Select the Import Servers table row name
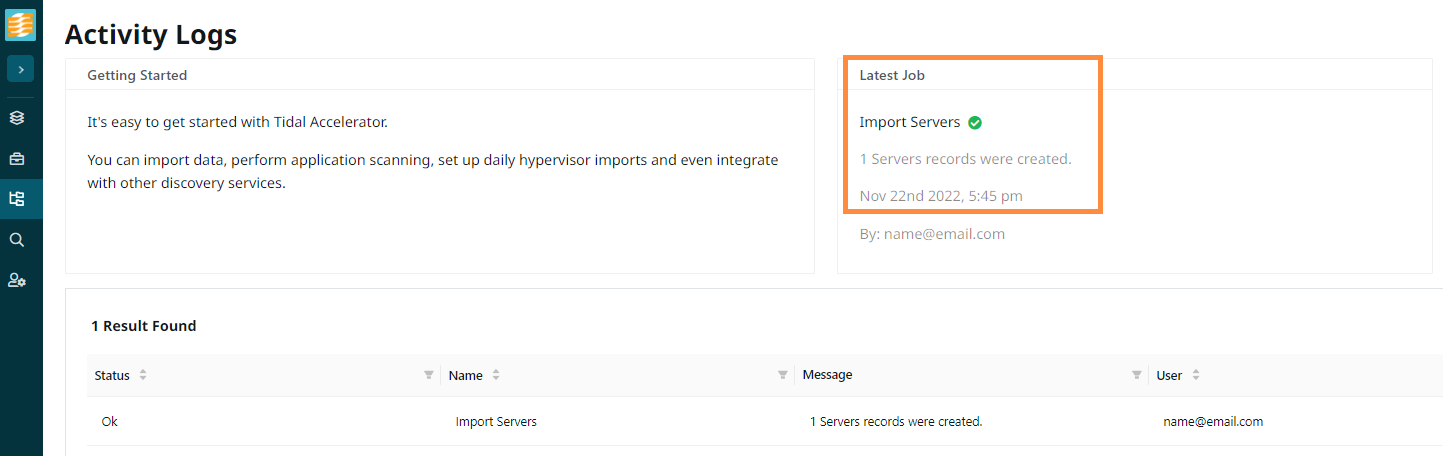 (496, 422)
